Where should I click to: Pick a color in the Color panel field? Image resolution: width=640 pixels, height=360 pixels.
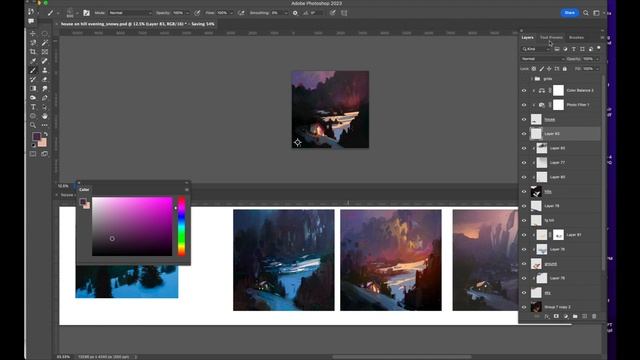pyautogui.click(x=132, y=227)
